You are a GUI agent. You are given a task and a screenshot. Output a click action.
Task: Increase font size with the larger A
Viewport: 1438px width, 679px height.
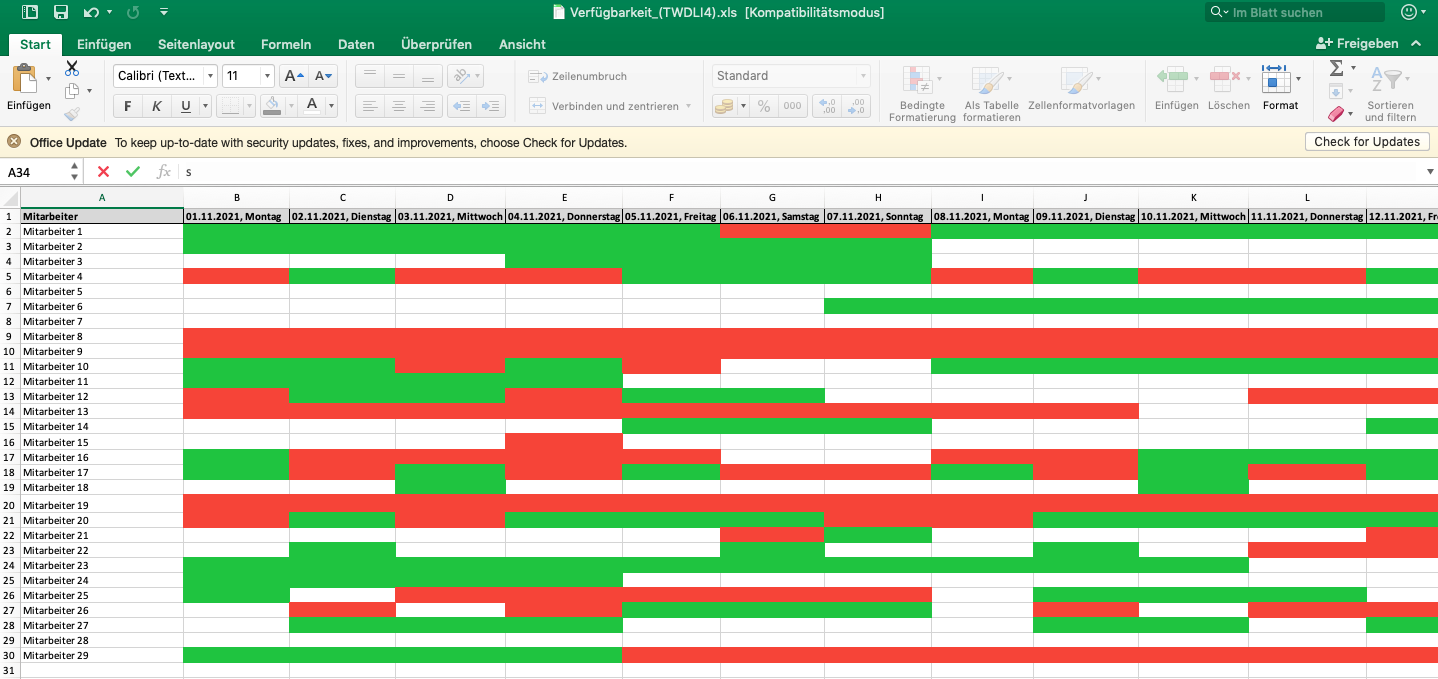click(x=293, y=76)
